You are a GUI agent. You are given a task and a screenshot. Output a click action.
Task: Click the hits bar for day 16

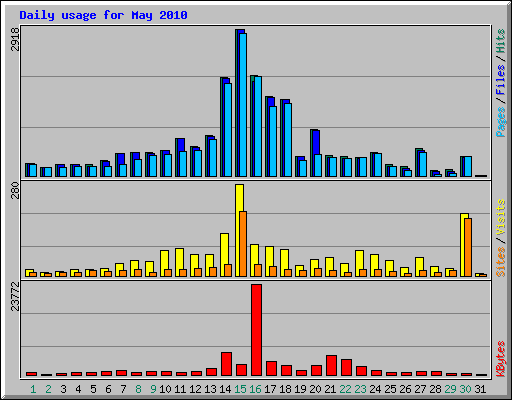tap(252, 126)
